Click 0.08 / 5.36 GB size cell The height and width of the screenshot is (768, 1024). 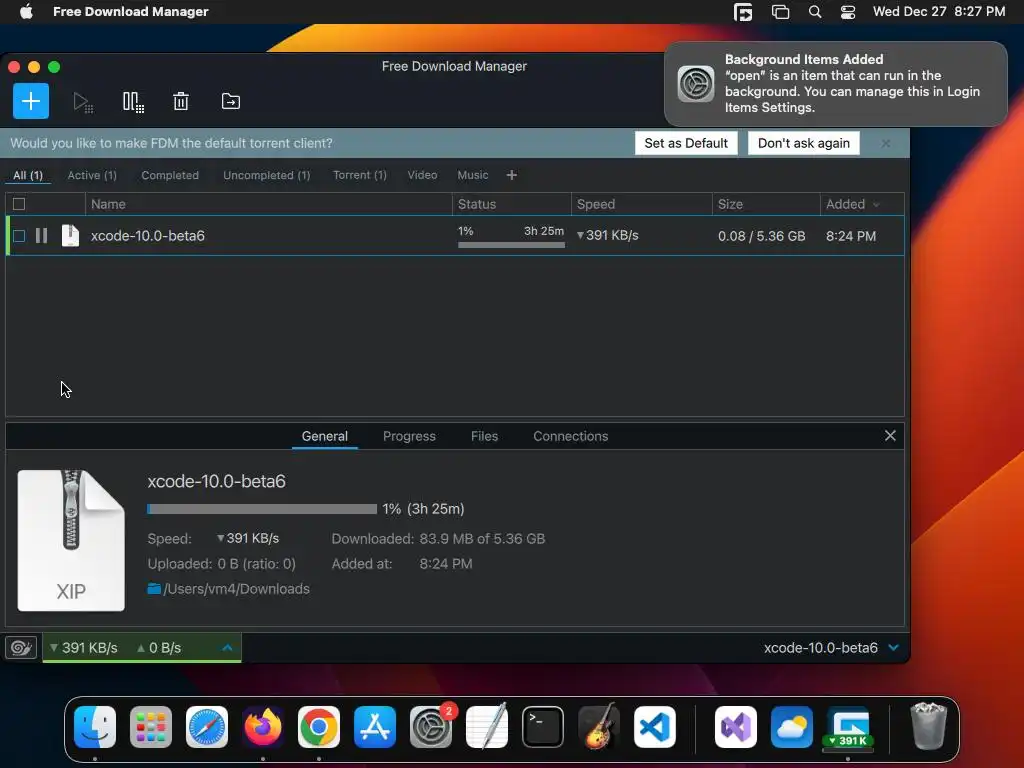[761, 236]
